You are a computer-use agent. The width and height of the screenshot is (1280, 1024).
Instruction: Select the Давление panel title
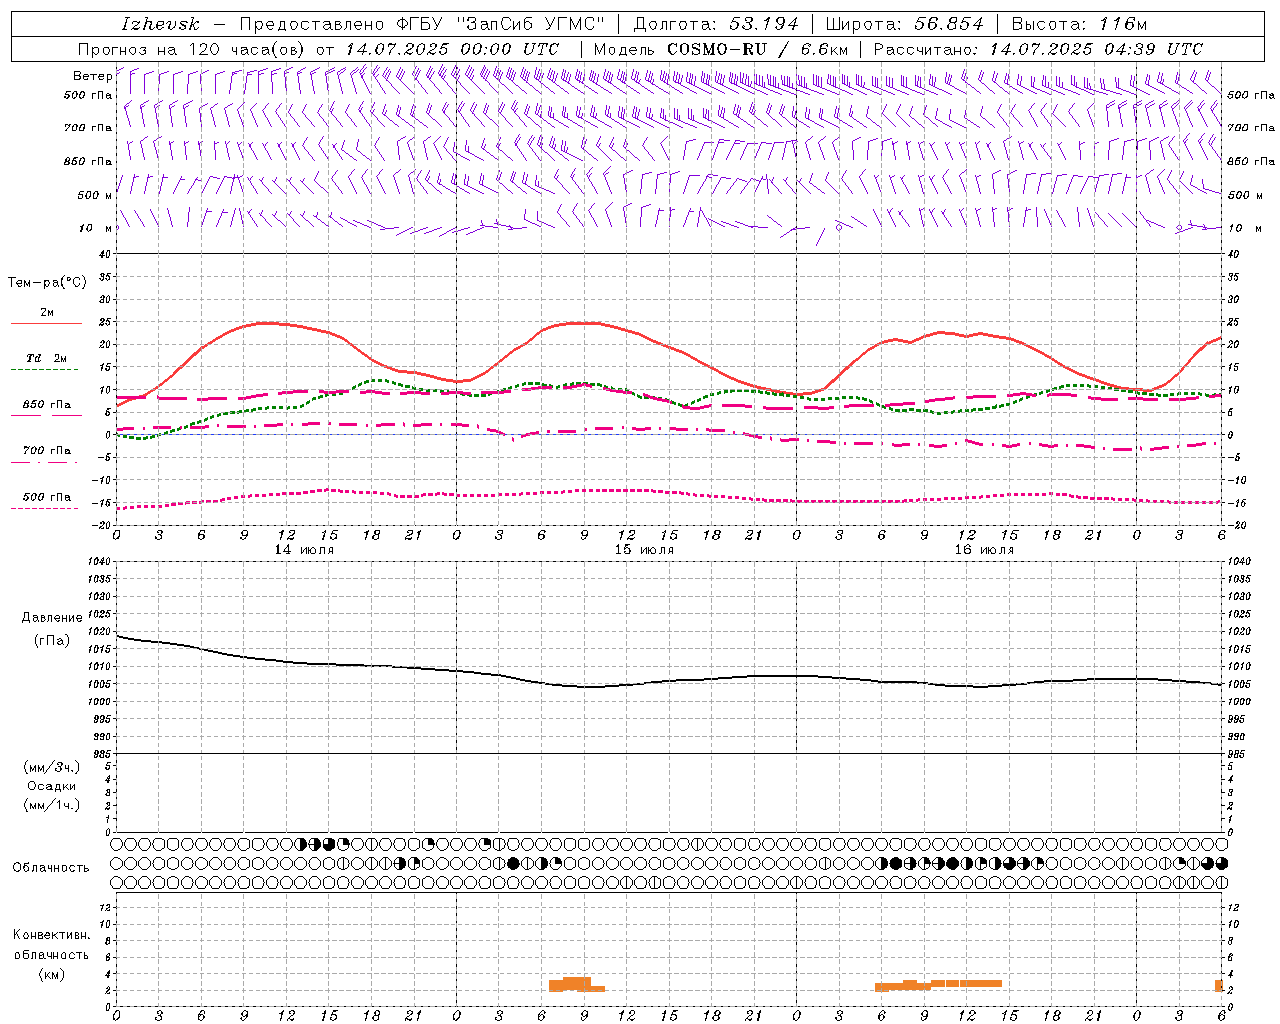(52, 617)
